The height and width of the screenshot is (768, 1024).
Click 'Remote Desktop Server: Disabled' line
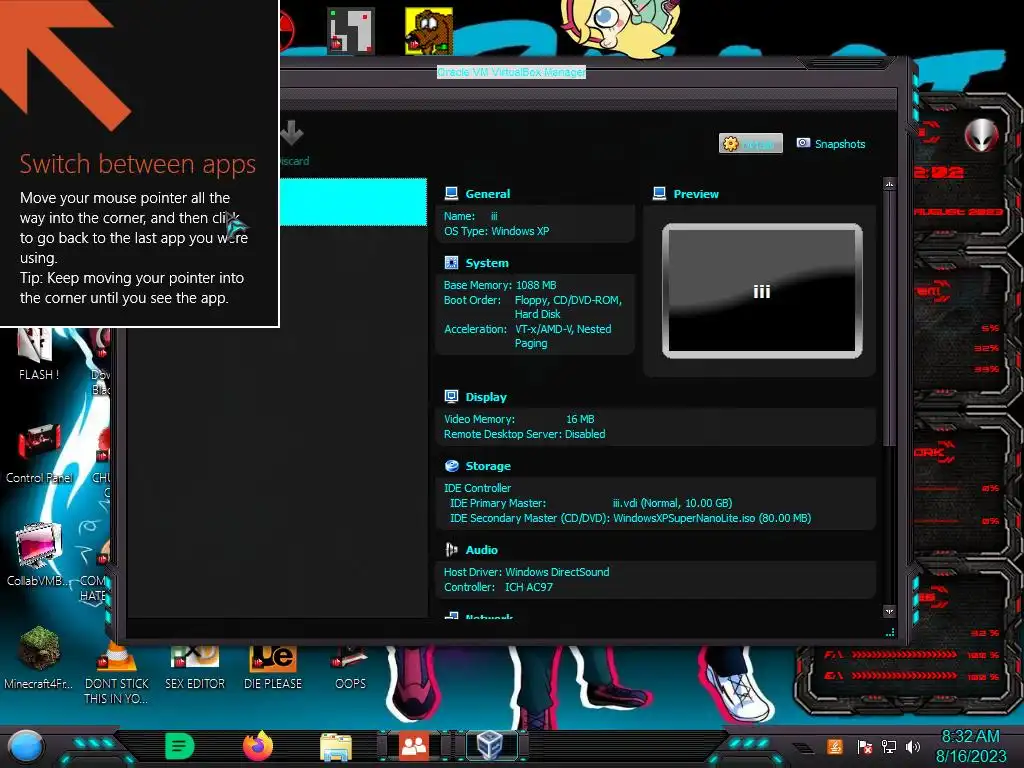(x=524, y=434)
